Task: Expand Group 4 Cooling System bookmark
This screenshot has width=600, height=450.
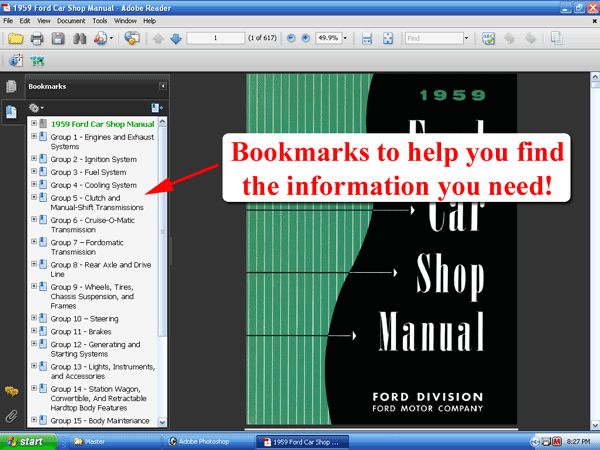Action: click(34, 184)
